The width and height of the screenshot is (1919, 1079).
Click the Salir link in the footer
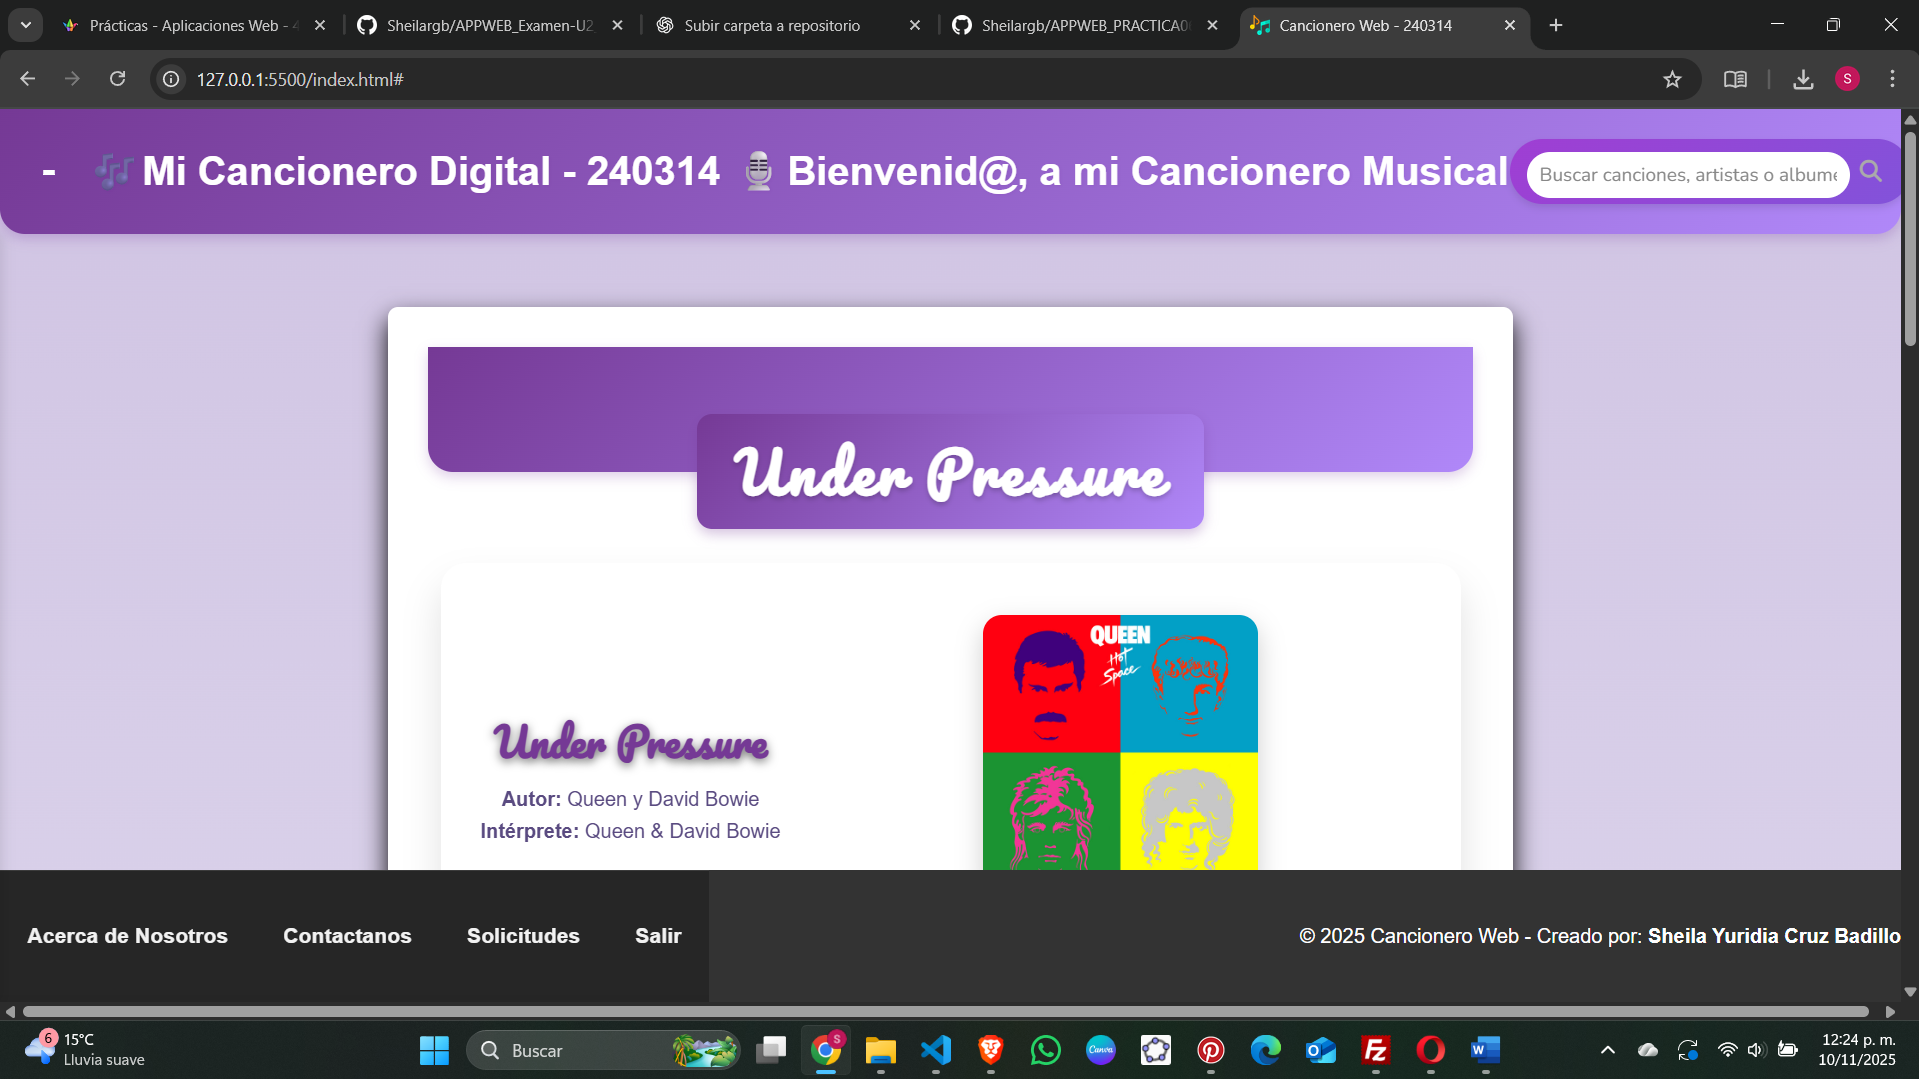point(658,936)
